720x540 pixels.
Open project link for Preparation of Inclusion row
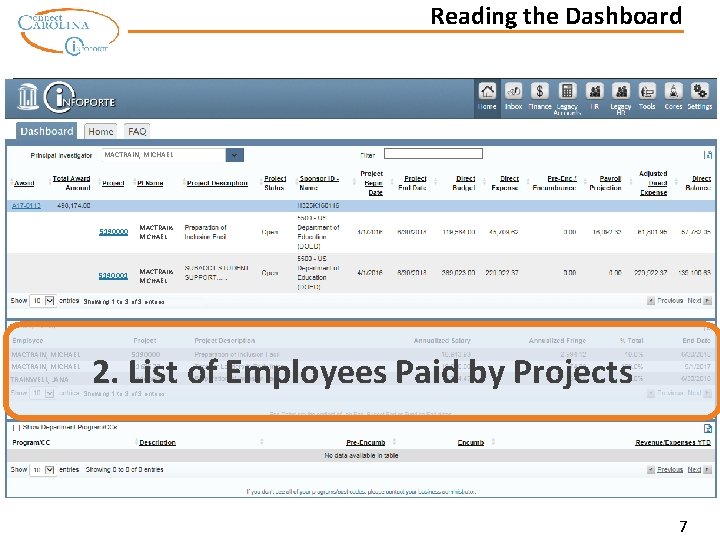(113, 232)
